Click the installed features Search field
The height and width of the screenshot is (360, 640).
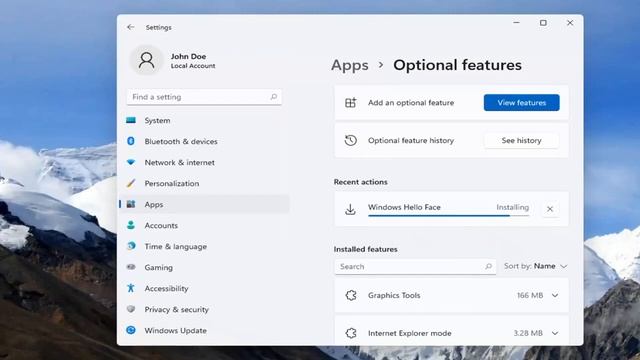tap(415, 267)
